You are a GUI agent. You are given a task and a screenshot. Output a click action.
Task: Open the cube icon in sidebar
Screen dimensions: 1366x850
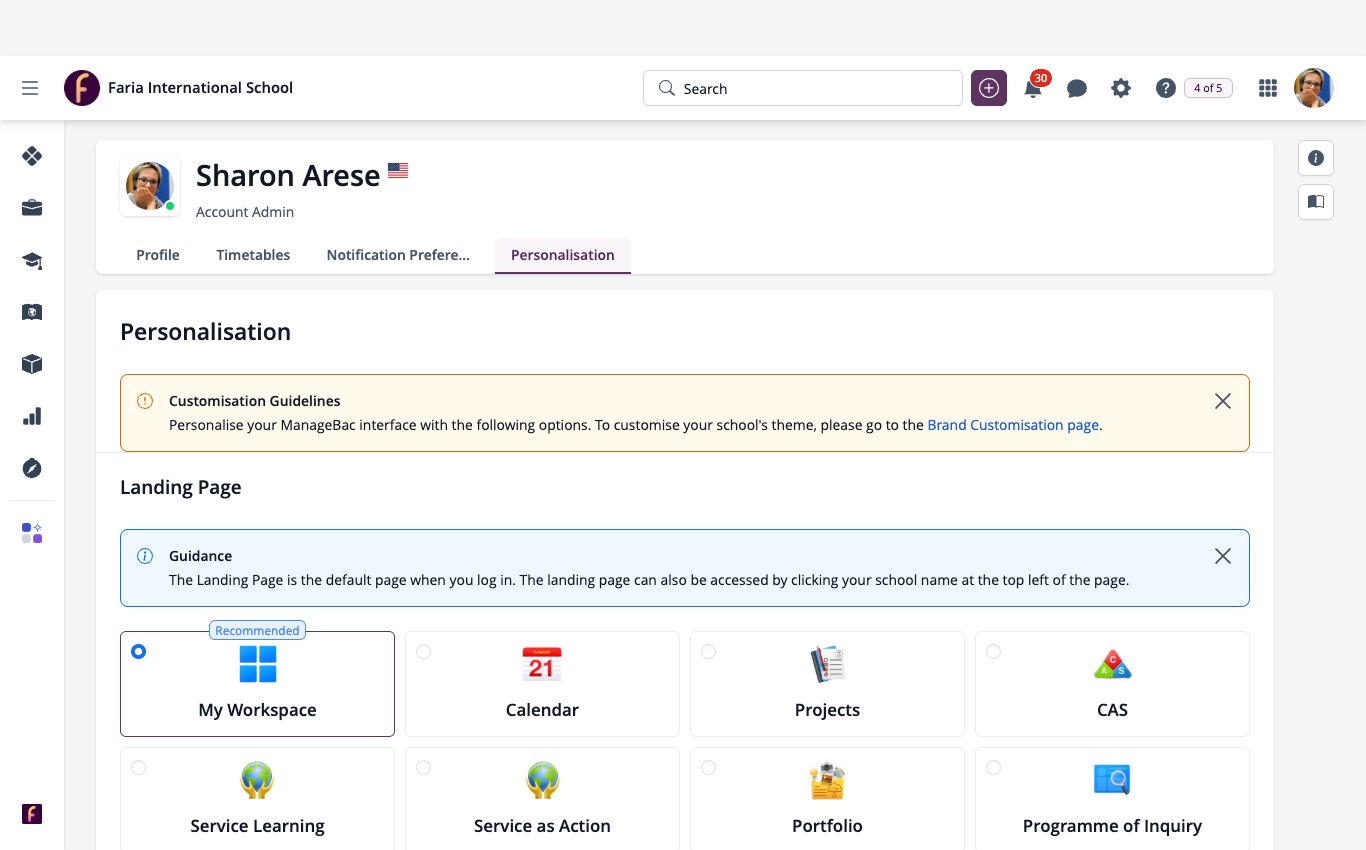[x=32, y=364]
